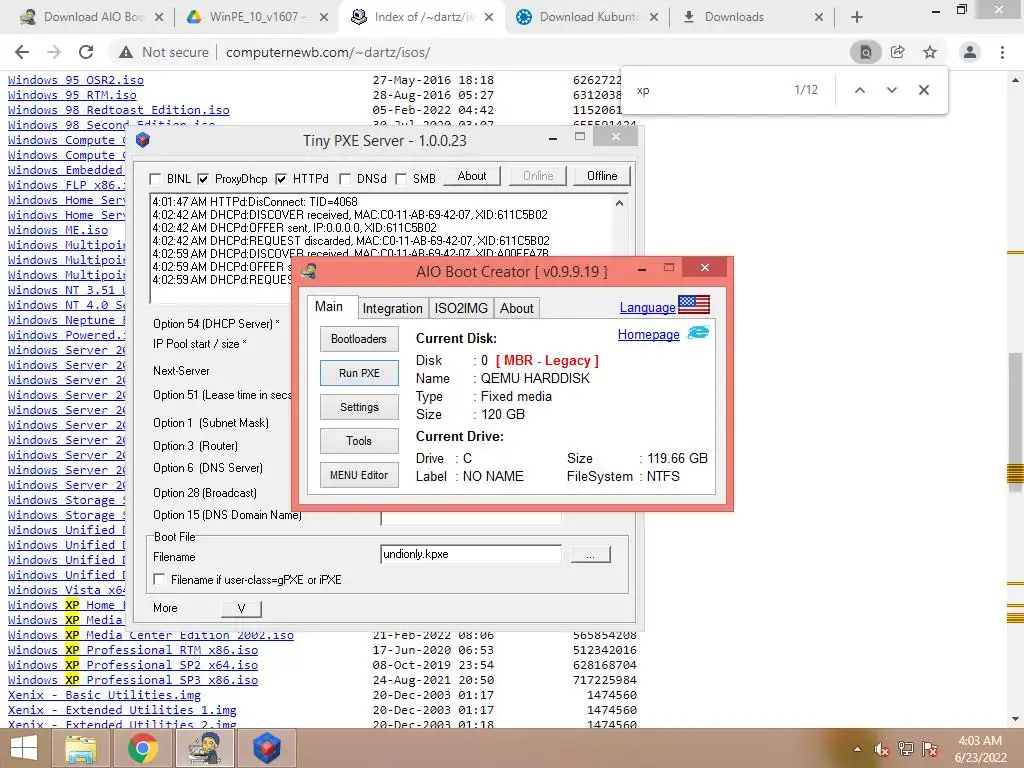Click the Run PXE button

pyautogui.click(x=359, y=373)
